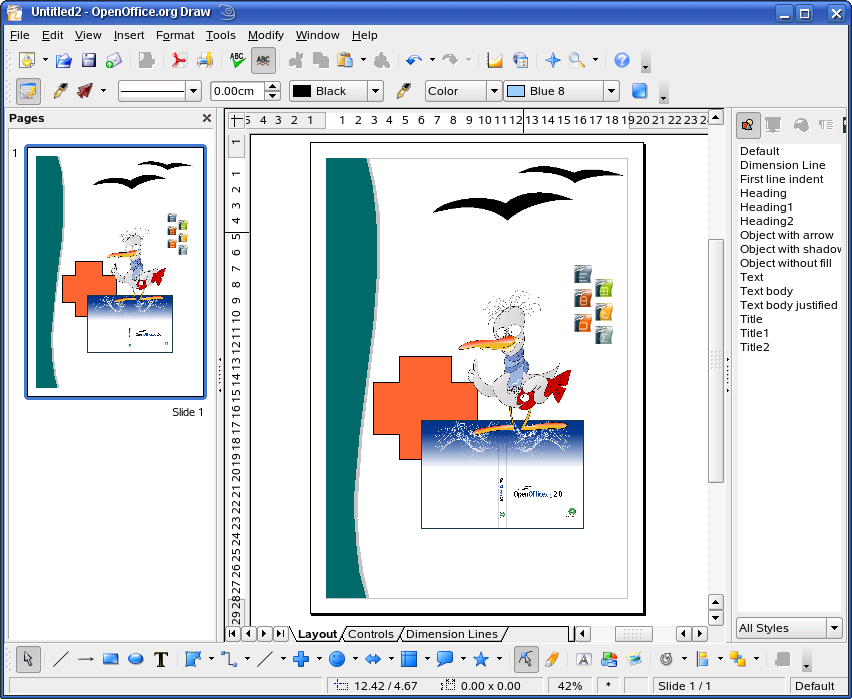Select the Line Ends with Arrow tool
The width and height of the screenshot is (852, 699).
coord(86,659)
